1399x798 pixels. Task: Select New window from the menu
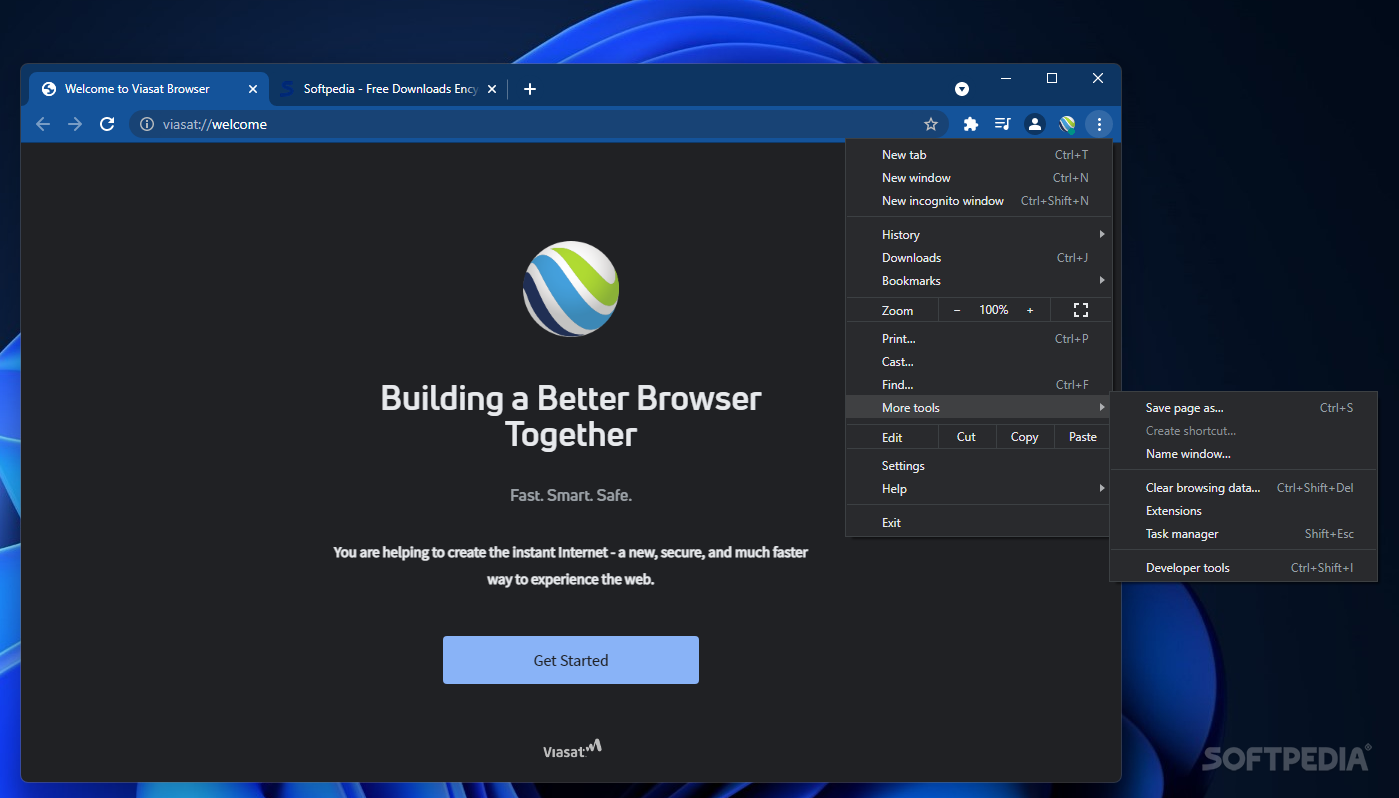[979, 178]
